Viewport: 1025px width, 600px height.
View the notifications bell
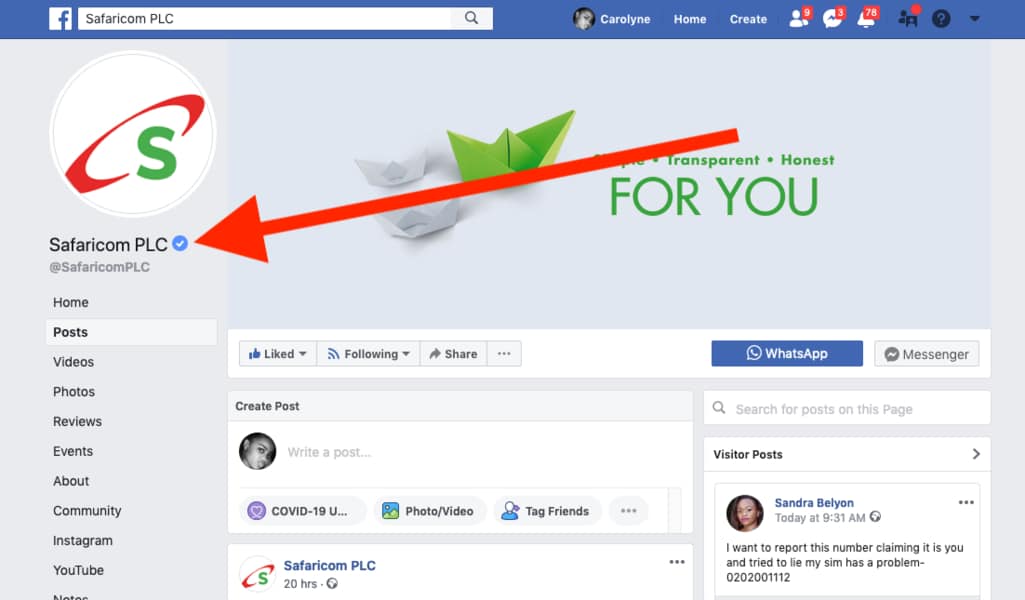pos(866,18)
